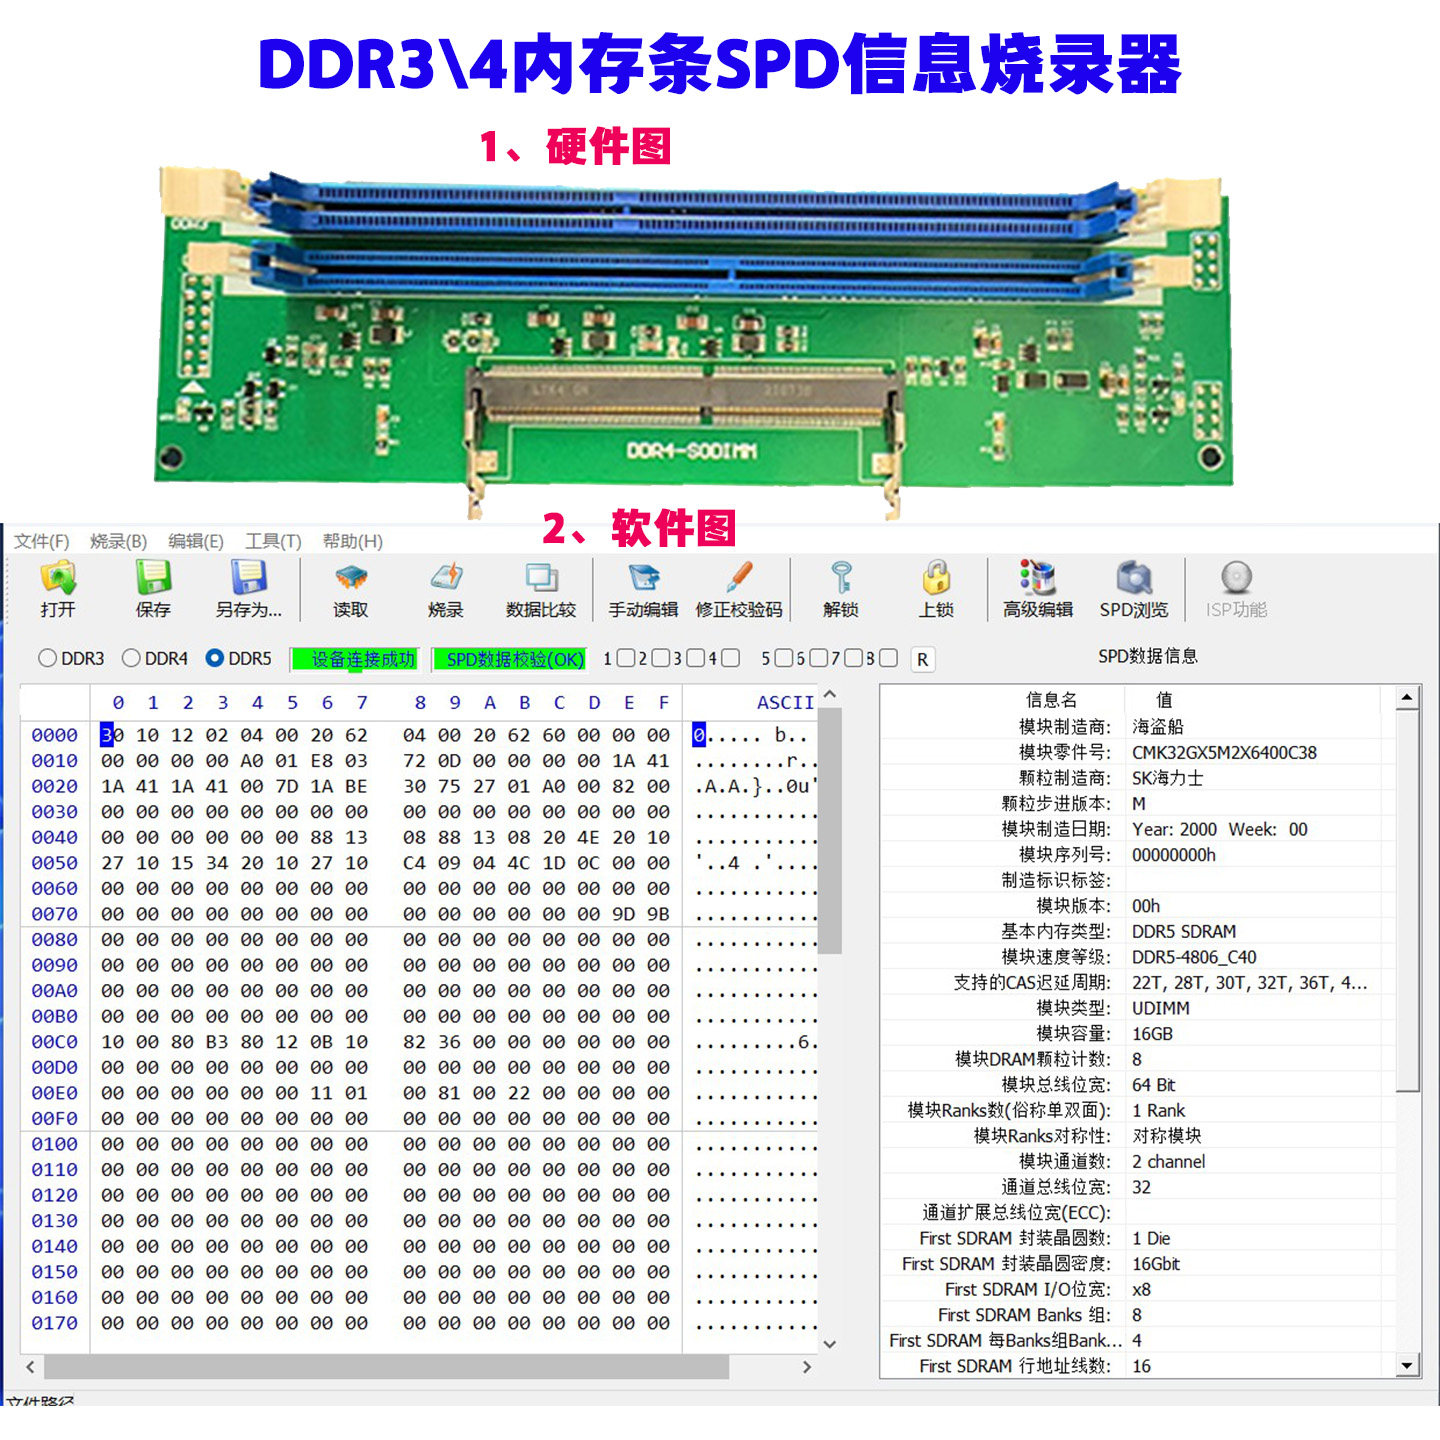Image resolution: width=1440 pixels, height=1440 pixels.
Task: Open the 文件(F) menu
Action: point(41,541)
